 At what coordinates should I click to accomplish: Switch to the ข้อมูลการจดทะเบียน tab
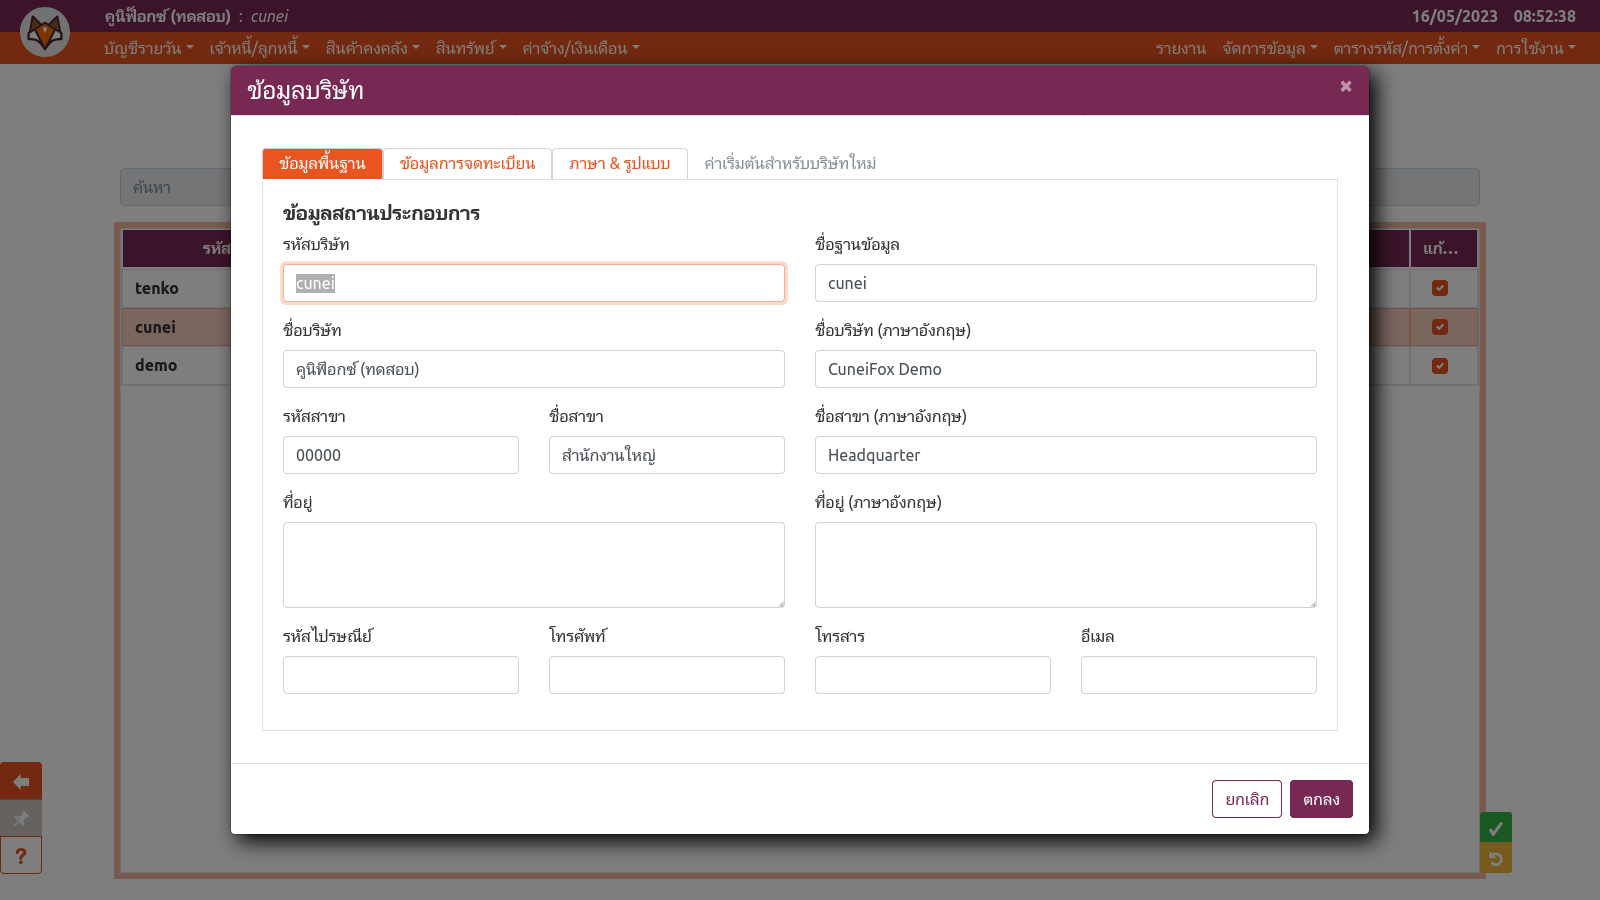coord(467,164)
